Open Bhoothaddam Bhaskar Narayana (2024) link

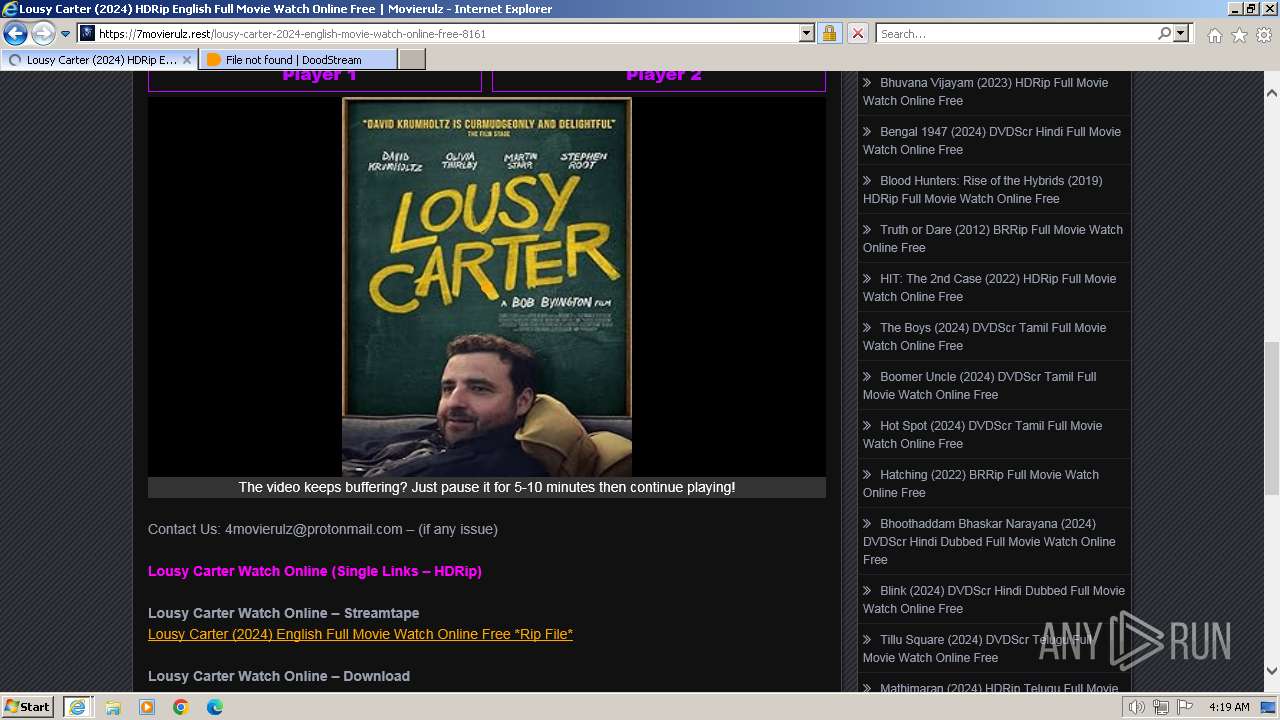[x=989, y=542]
